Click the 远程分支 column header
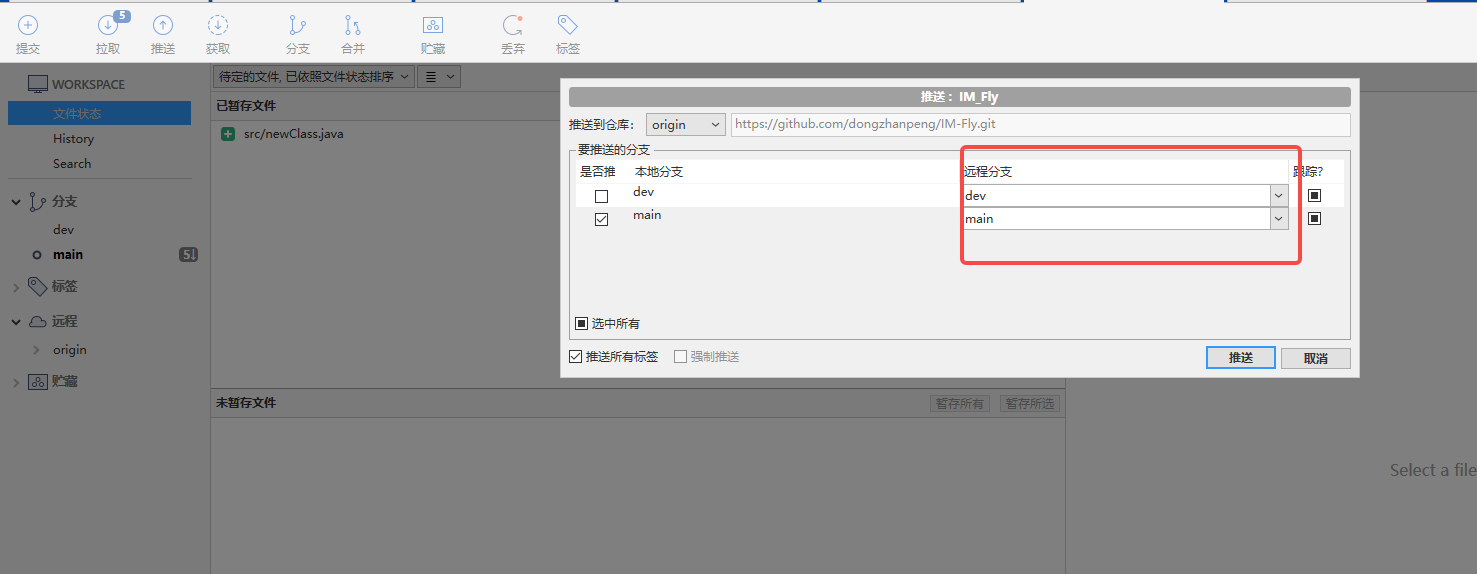This screenshot has width=1477, height=574. pyautogui.click(x=988, y=172)
